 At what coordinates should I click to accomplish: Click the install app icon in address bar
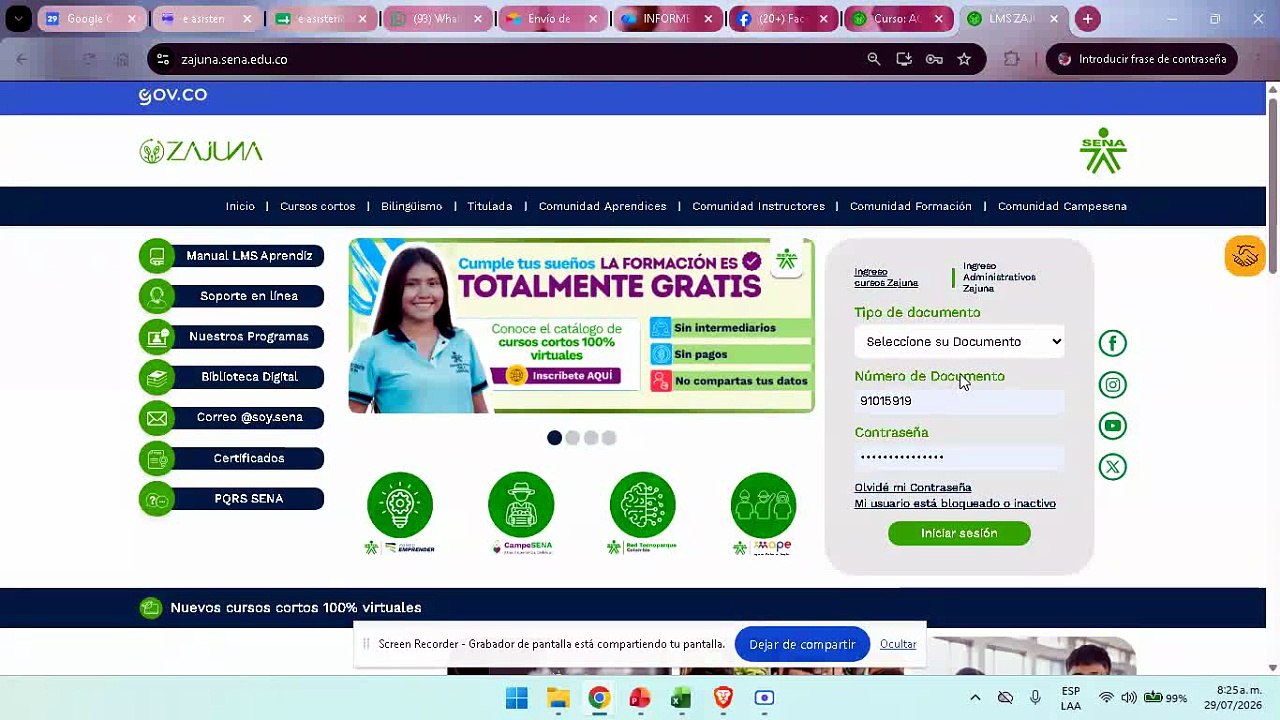pos(904,59)
